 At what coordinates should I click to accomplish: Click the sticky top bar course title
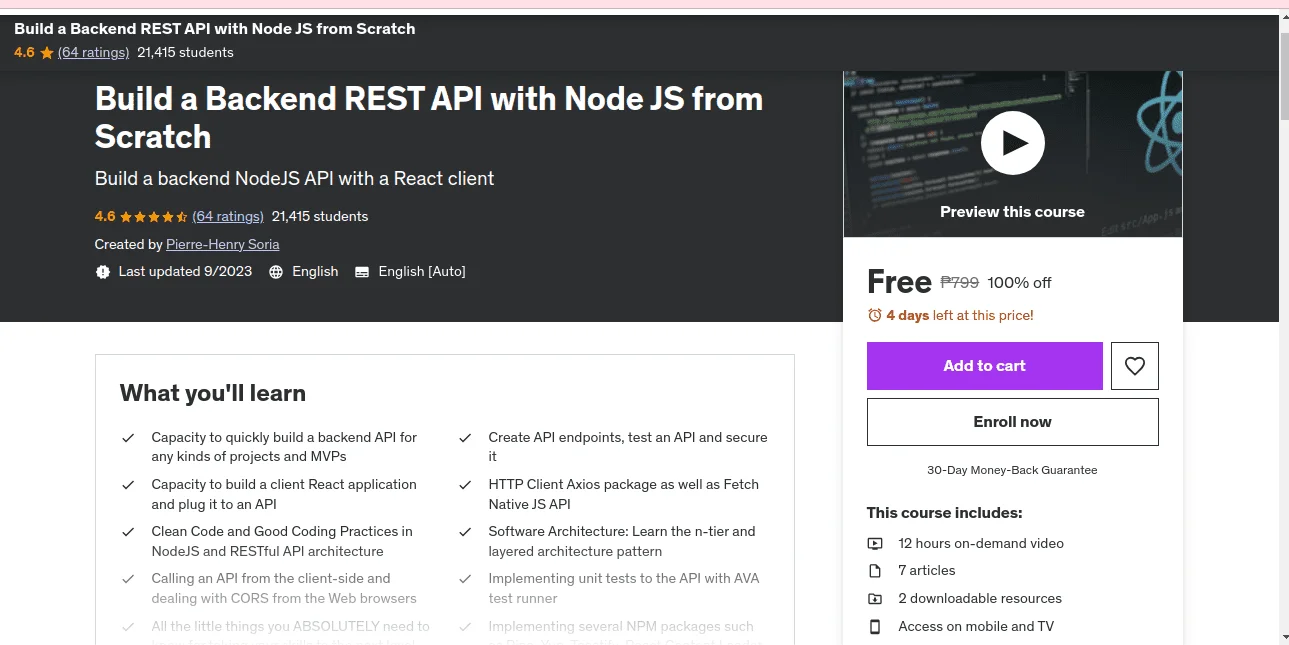(x=214, y=29)
